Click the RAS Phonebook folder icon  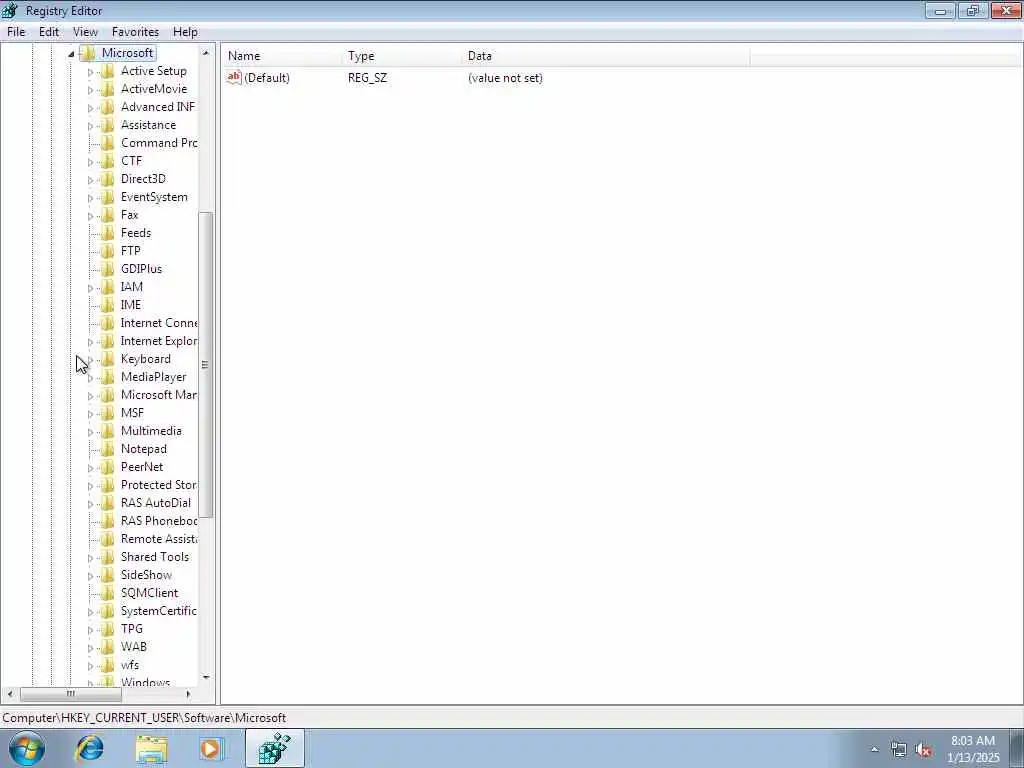(x=108, y=521)
